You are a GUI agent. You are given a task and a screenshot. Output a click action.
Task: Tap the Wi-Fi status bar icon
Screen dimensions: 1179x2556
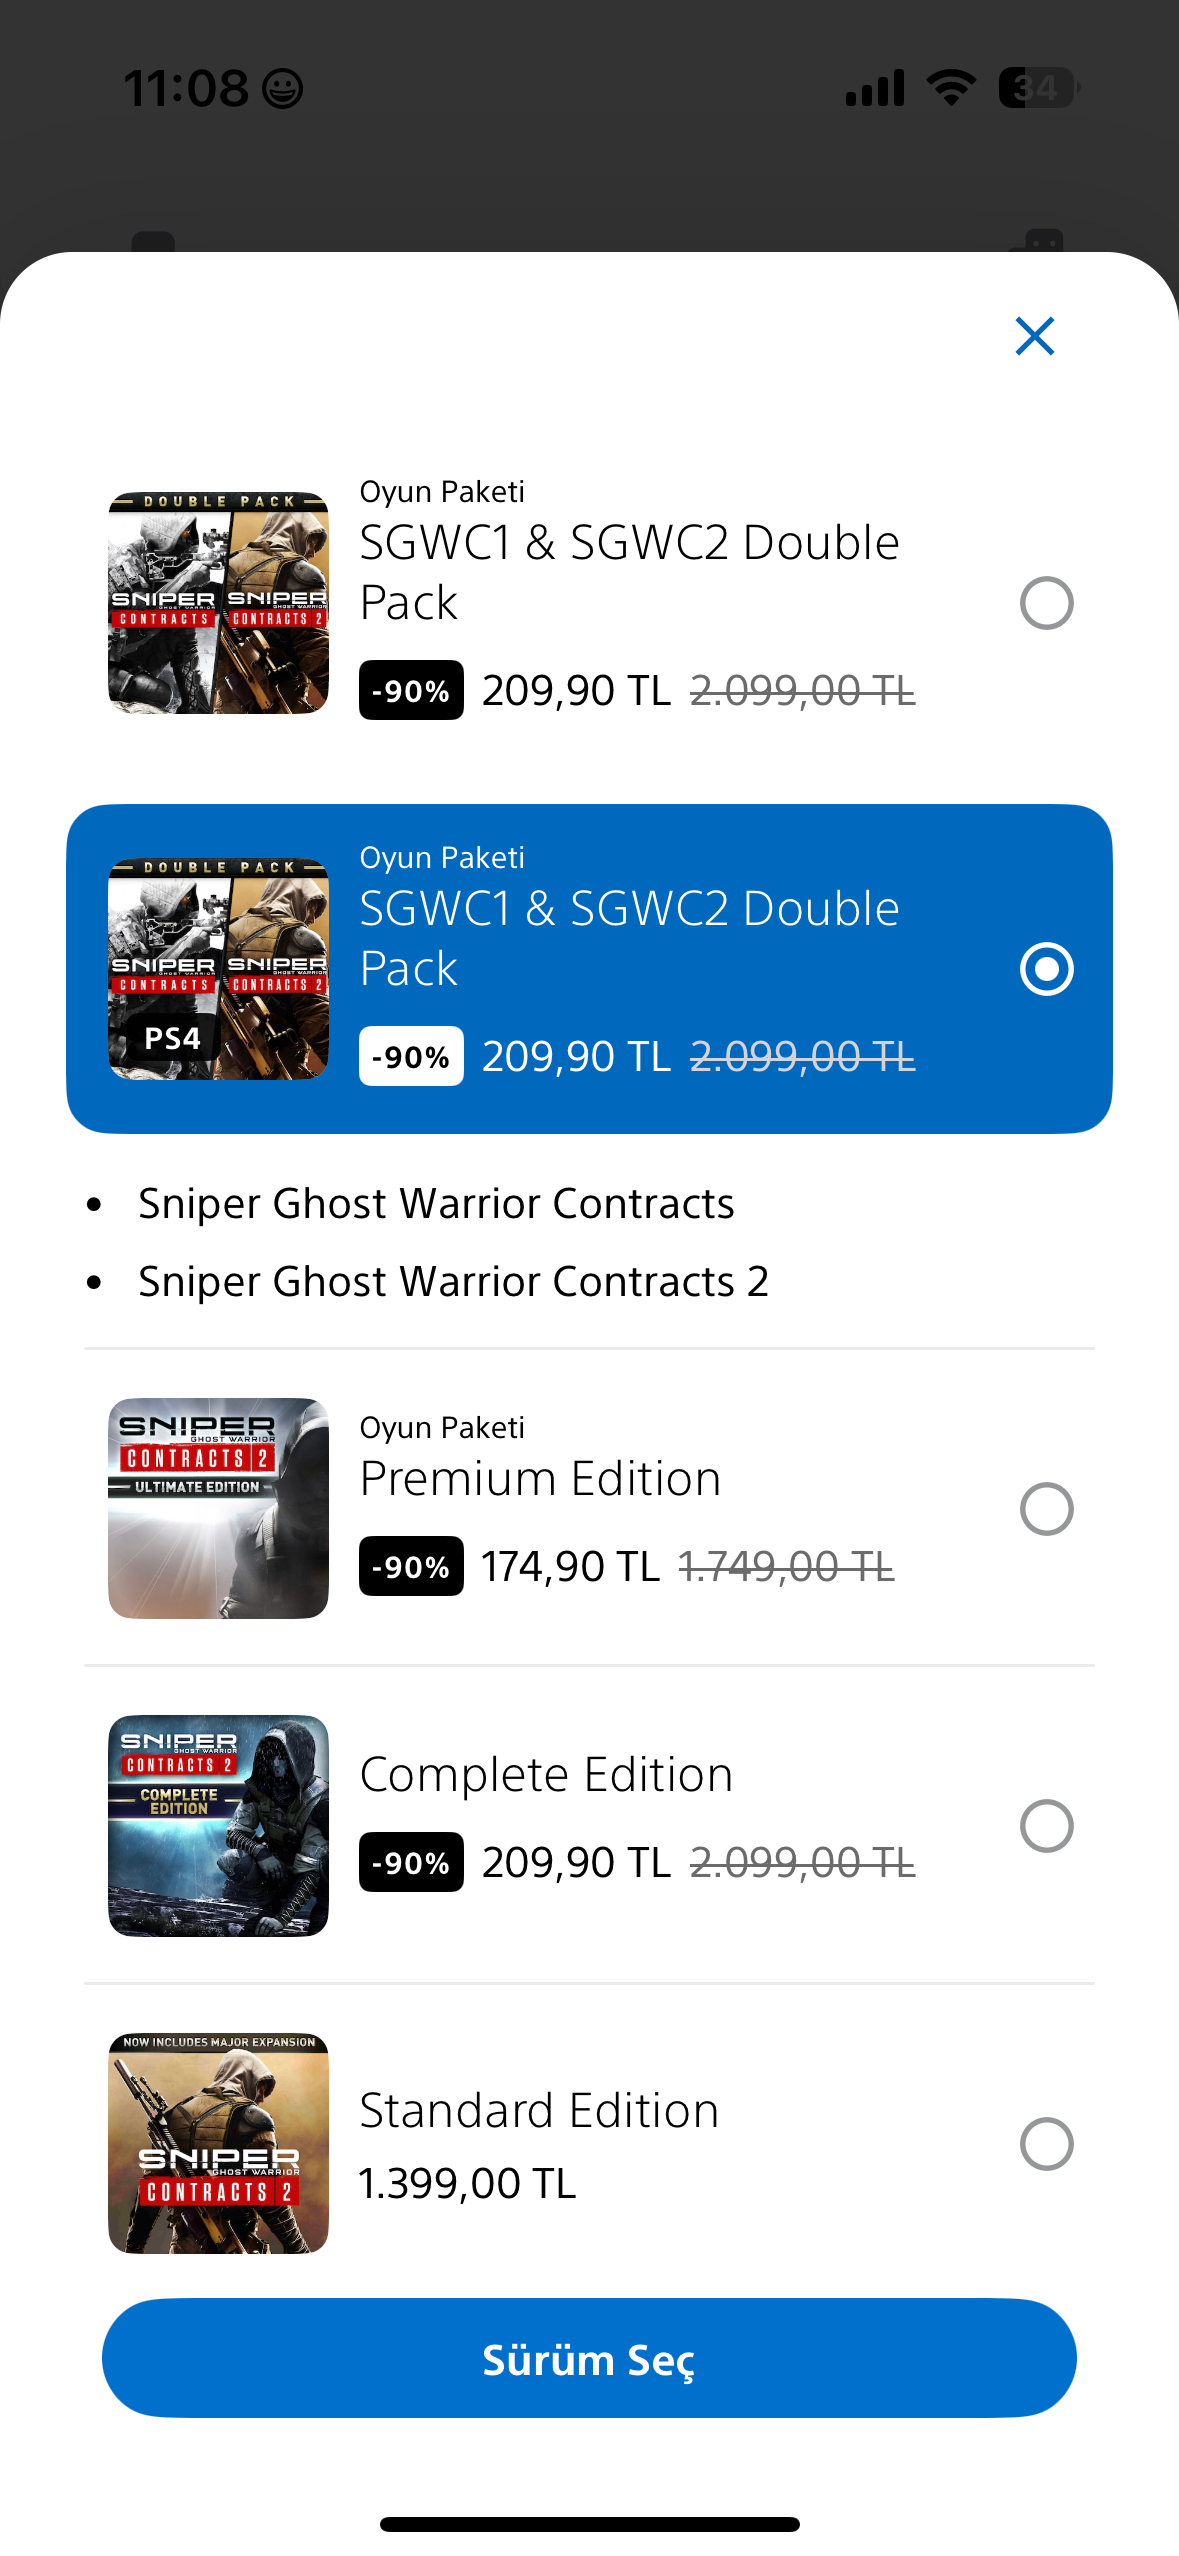point(951,88)
